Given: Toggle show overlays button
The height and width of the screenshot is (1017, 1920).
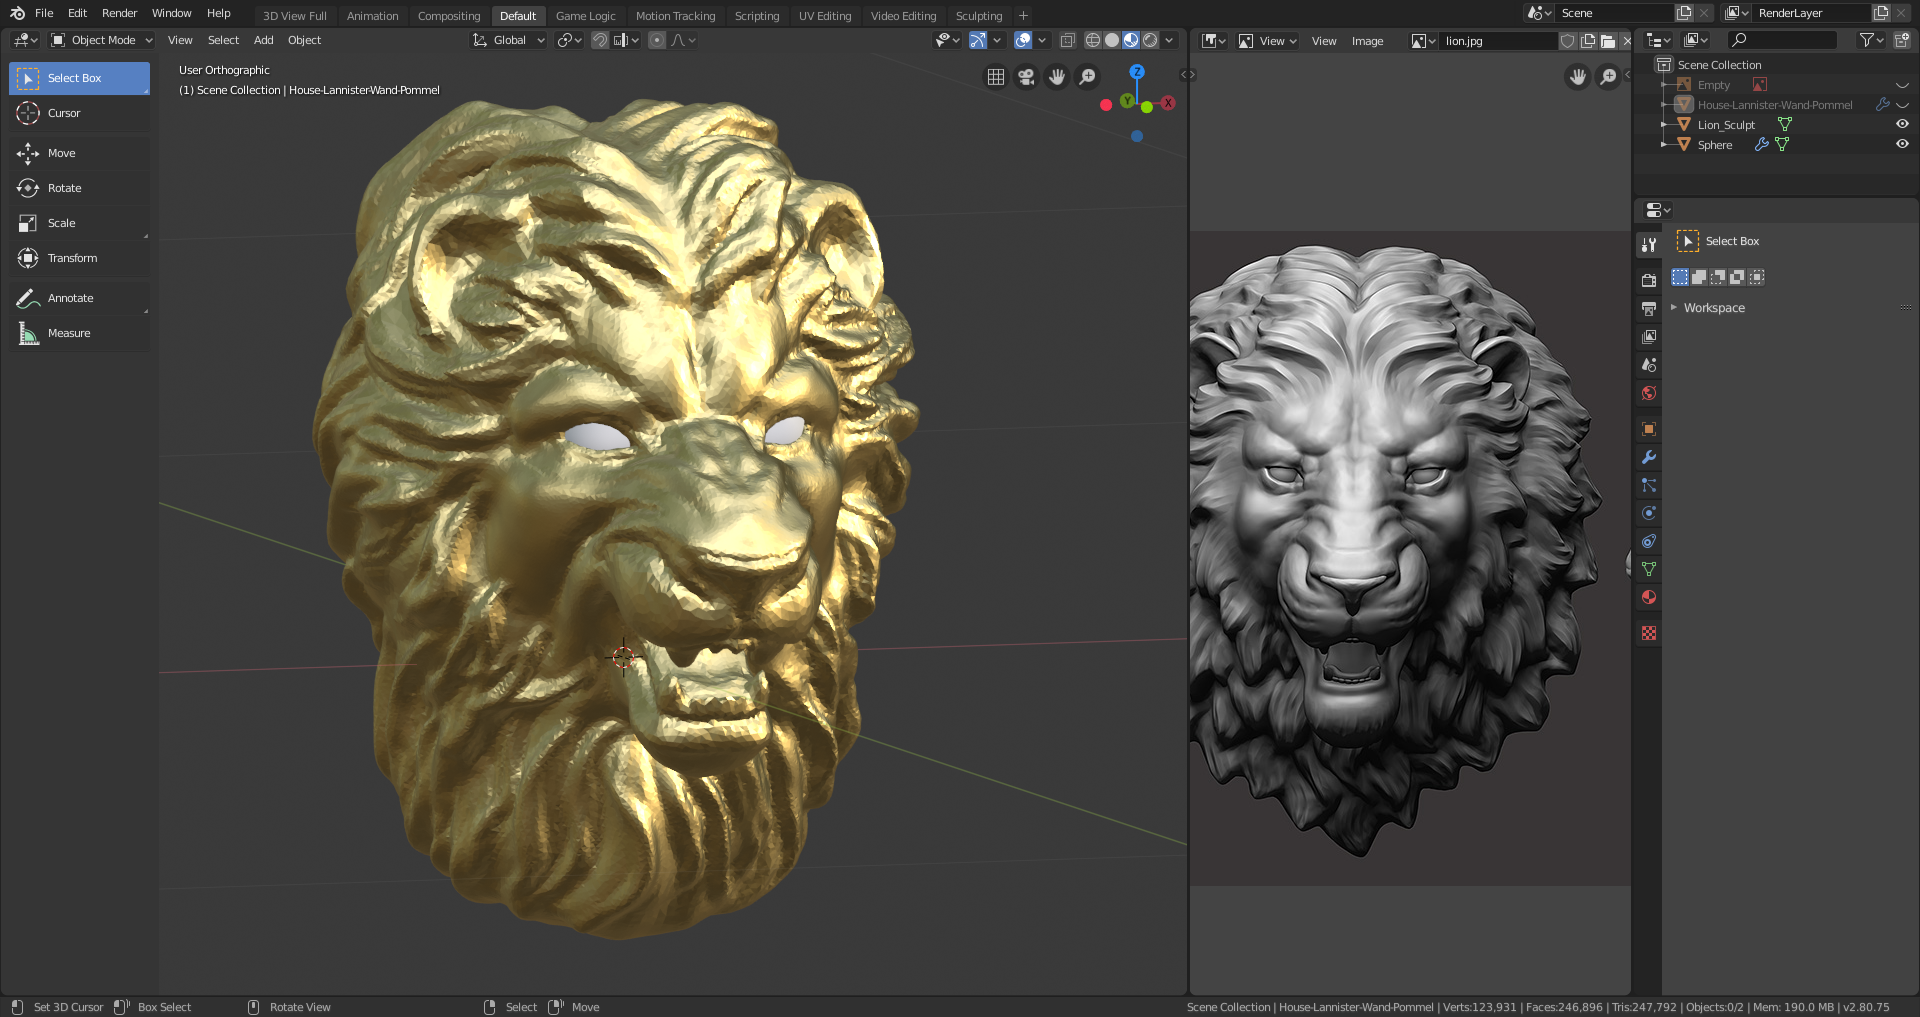Looking at the screenshot, I should [1023, 40].
